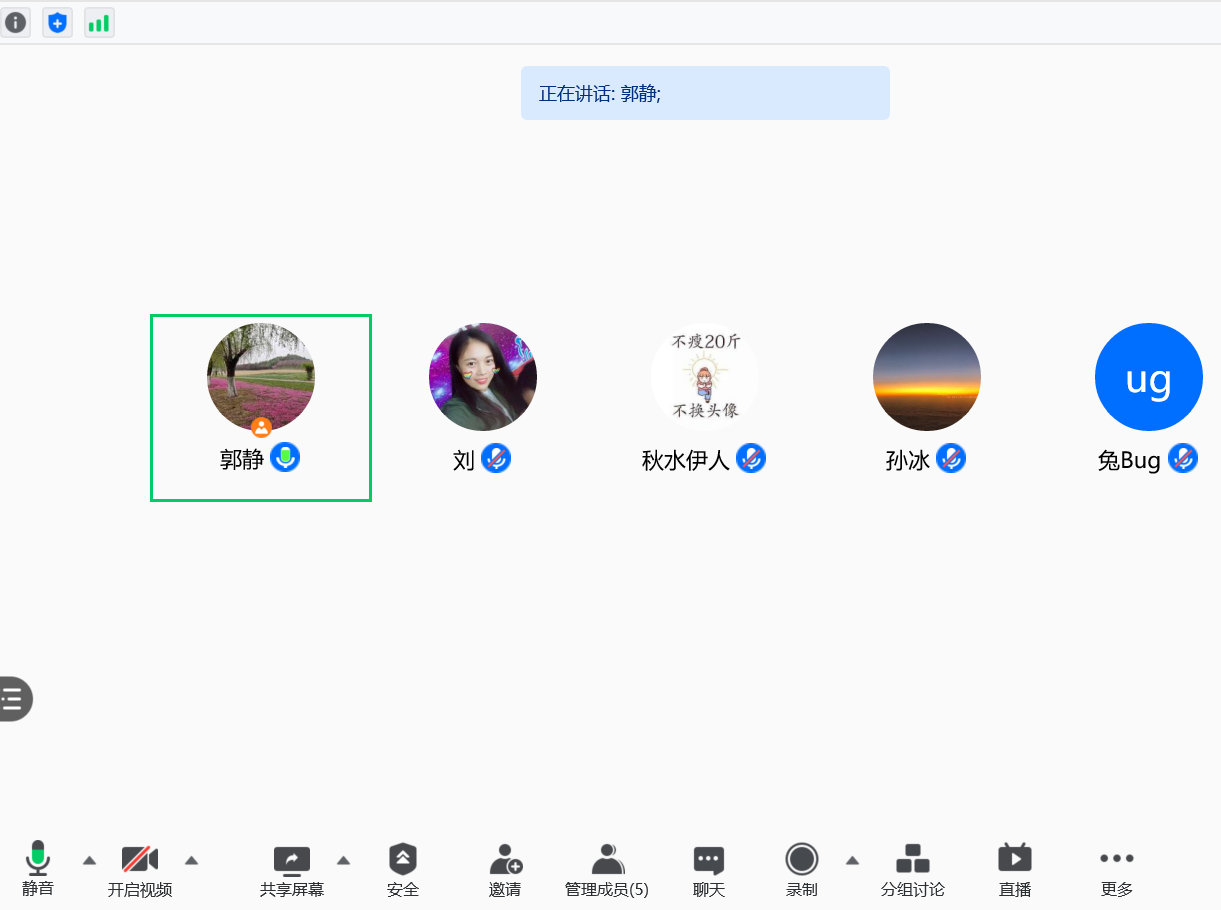The image size is (1221, 910).
Task: Open Manage Members 管理成员(5) panel
Action: pos(606,869)
